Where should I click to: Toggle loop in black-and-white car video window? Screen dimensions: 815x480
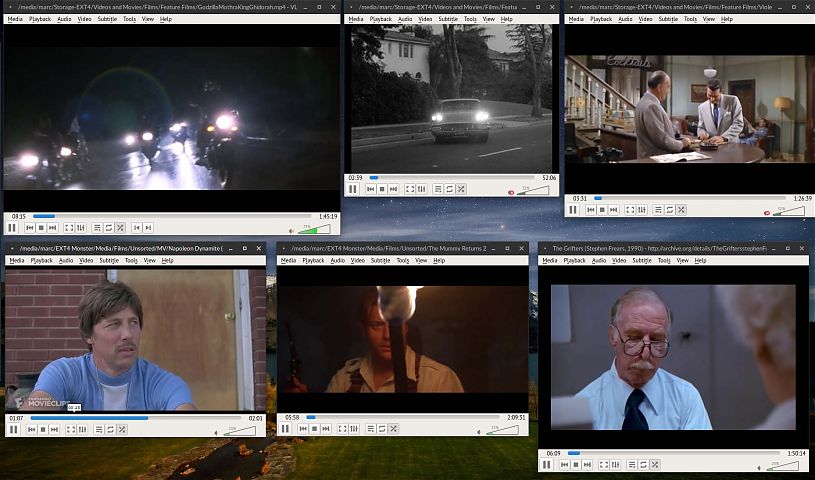(x=450, y=189)
